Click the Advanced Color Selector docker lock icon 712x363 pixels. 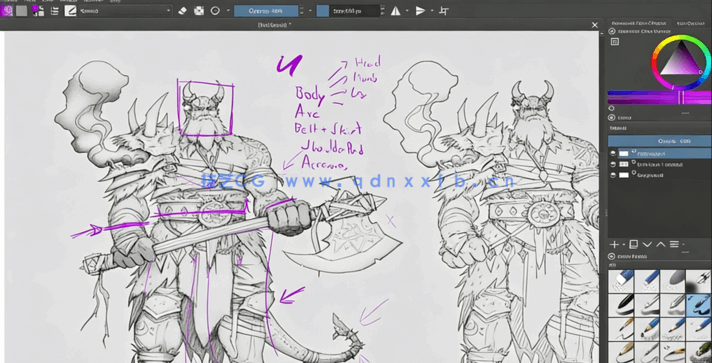[x=612, y=31]
